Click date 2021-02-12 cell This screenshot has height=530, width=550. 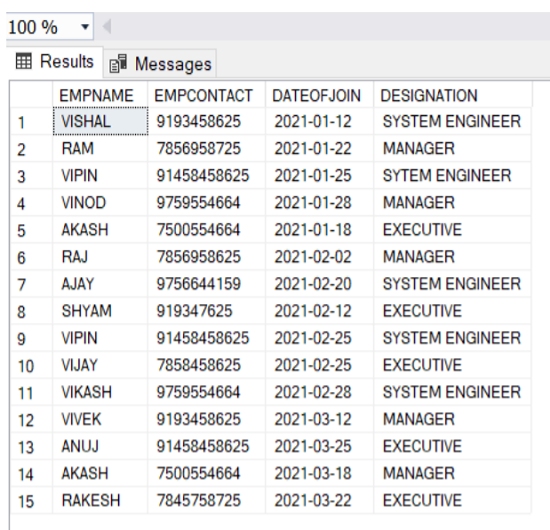(x=320, y=311)
